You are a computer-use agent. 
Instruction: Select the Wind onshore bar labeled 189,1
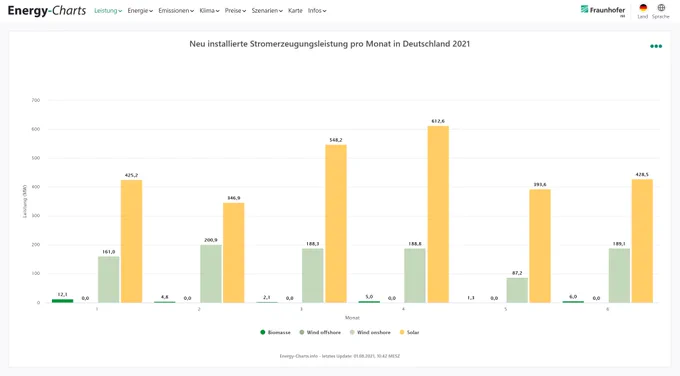point(619,275)
